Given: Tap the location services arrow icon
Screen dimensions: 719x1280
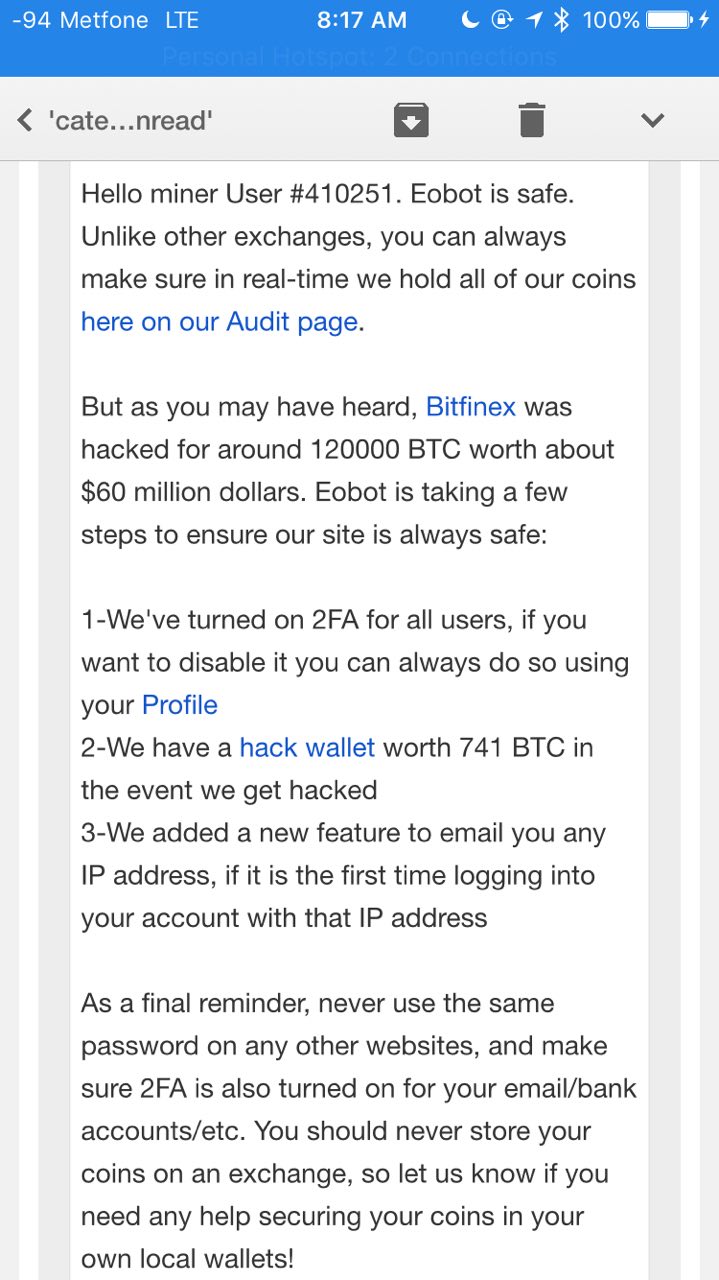Looking at the screenshot, I should tap(533, 20).
